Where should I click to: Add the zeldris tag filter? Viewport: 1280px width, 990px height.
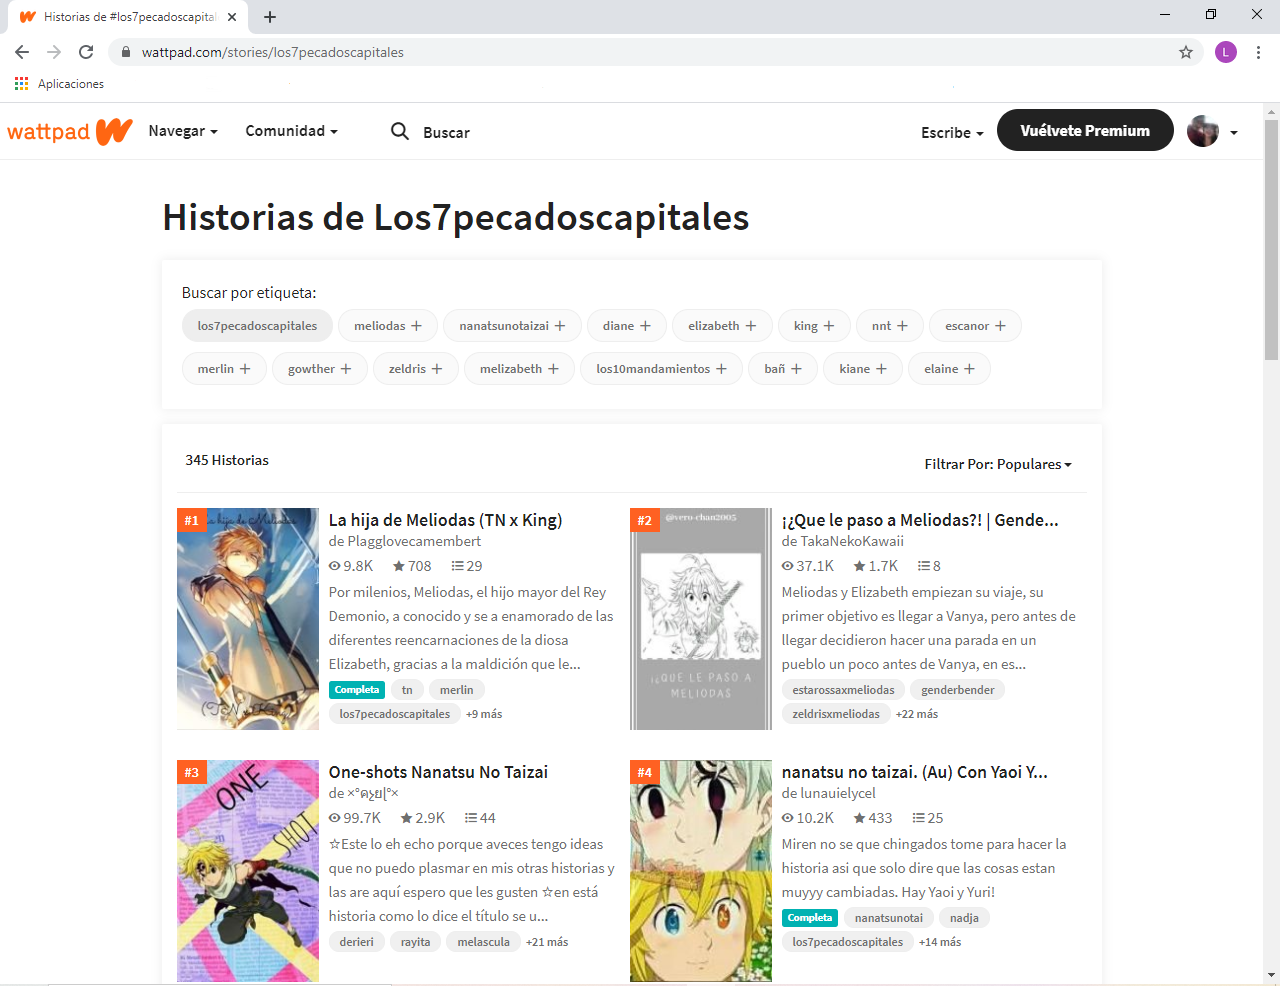416,369
